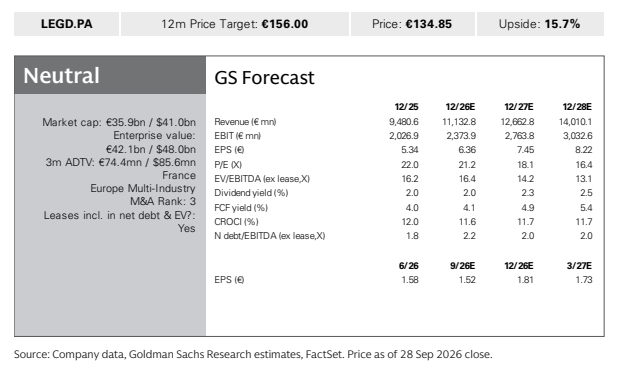Click the 12/27E EPS value 7.45
619x375 pixels.
coord(525,150)
